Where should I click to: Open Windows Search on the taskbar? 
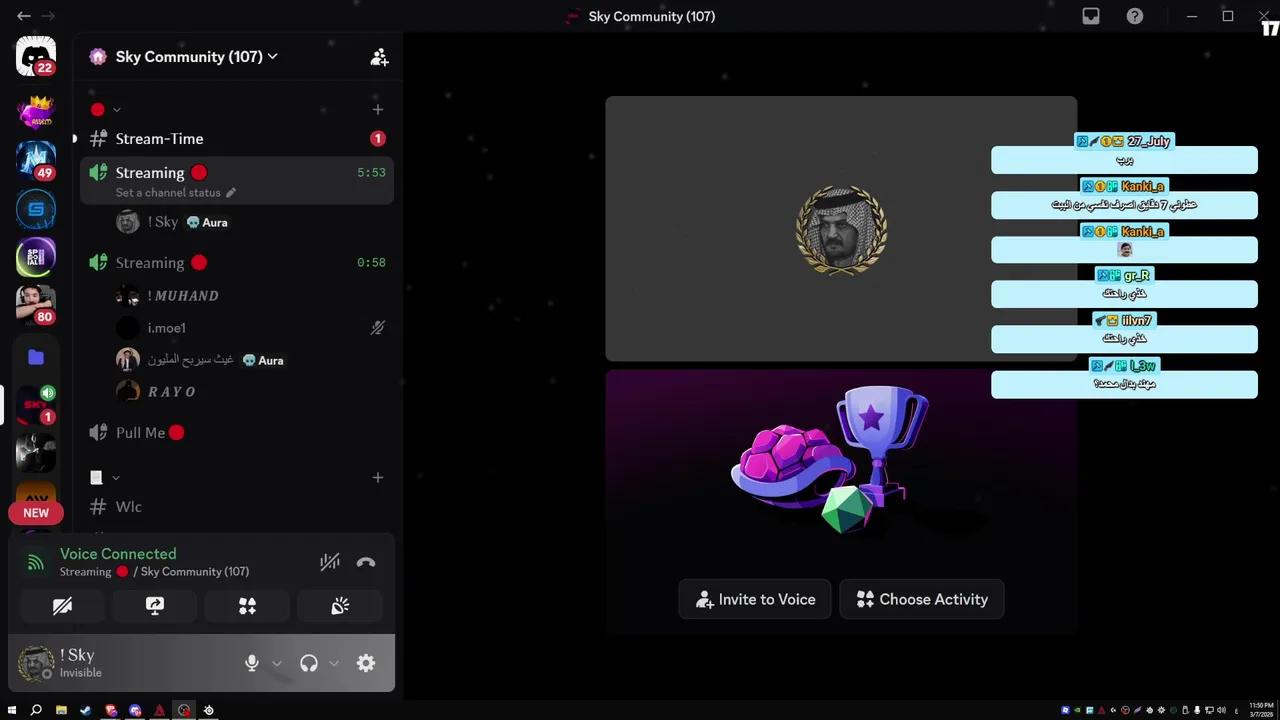coord(36,710)
